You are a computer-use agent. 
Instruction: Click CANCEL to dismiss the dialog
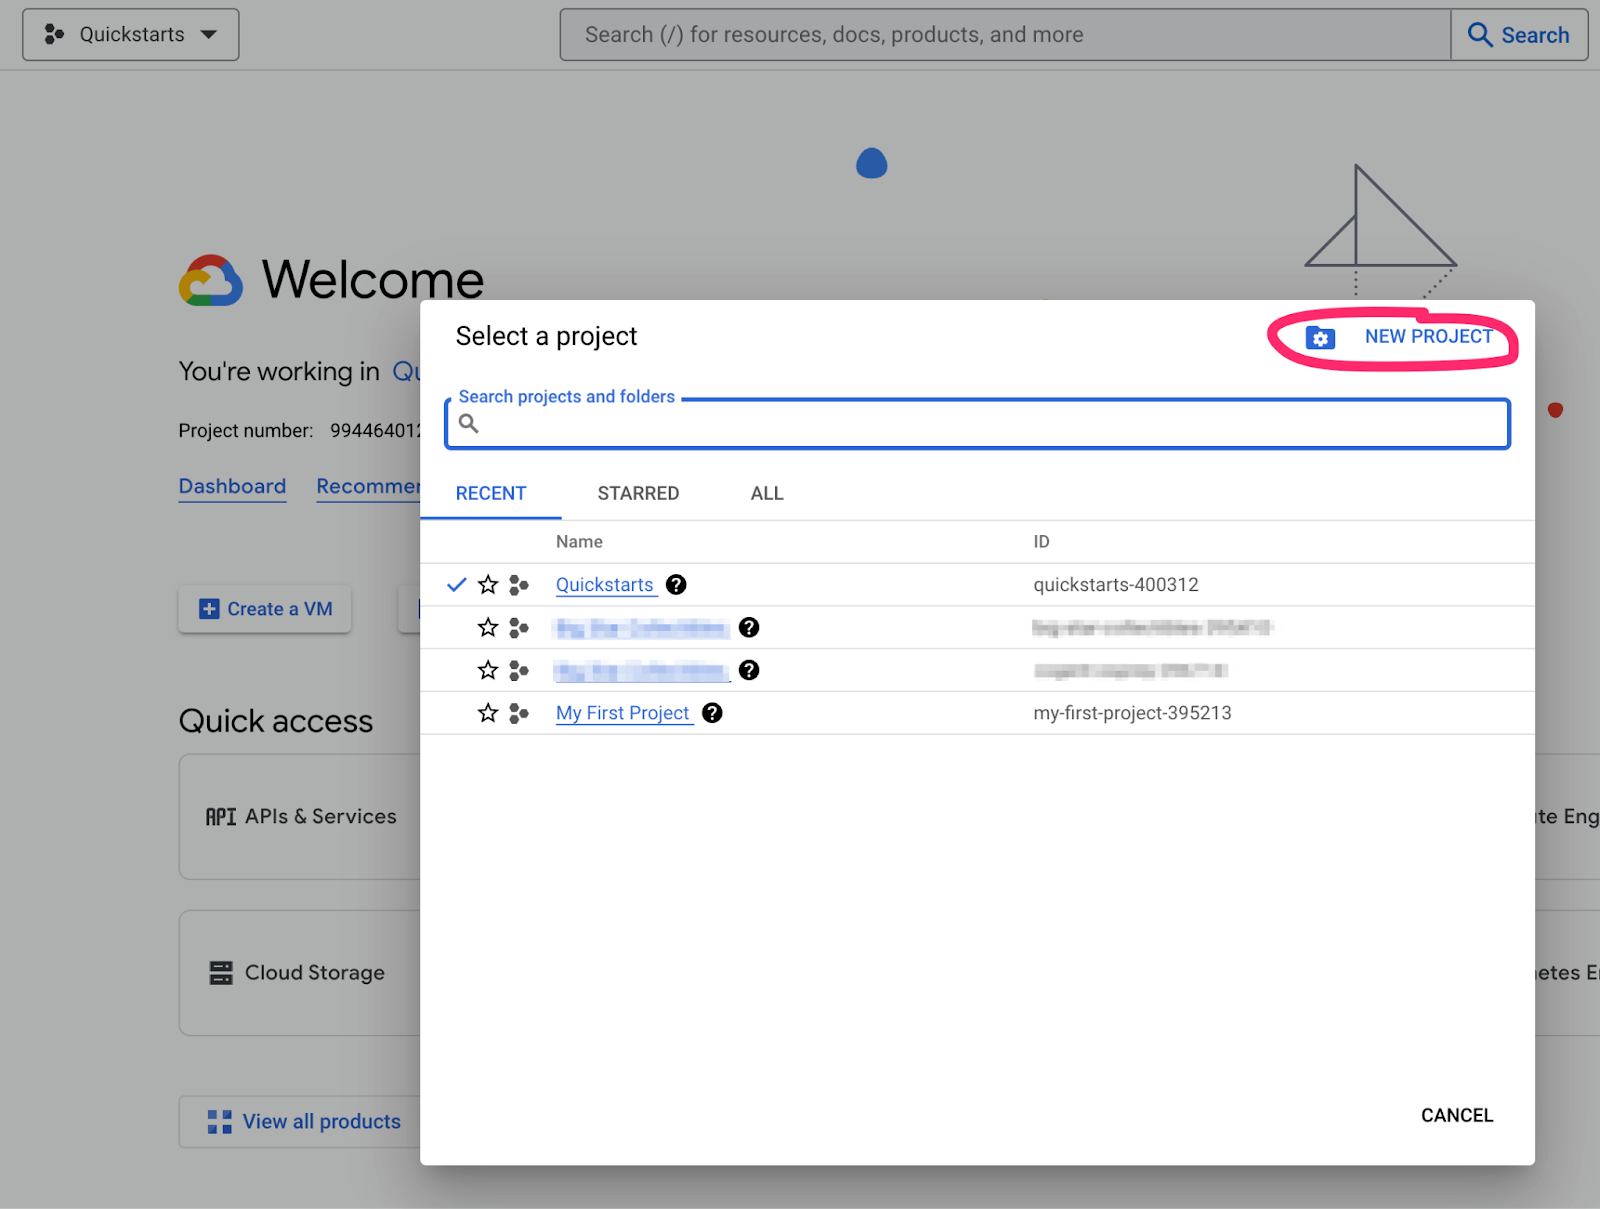point(1456,1115)
